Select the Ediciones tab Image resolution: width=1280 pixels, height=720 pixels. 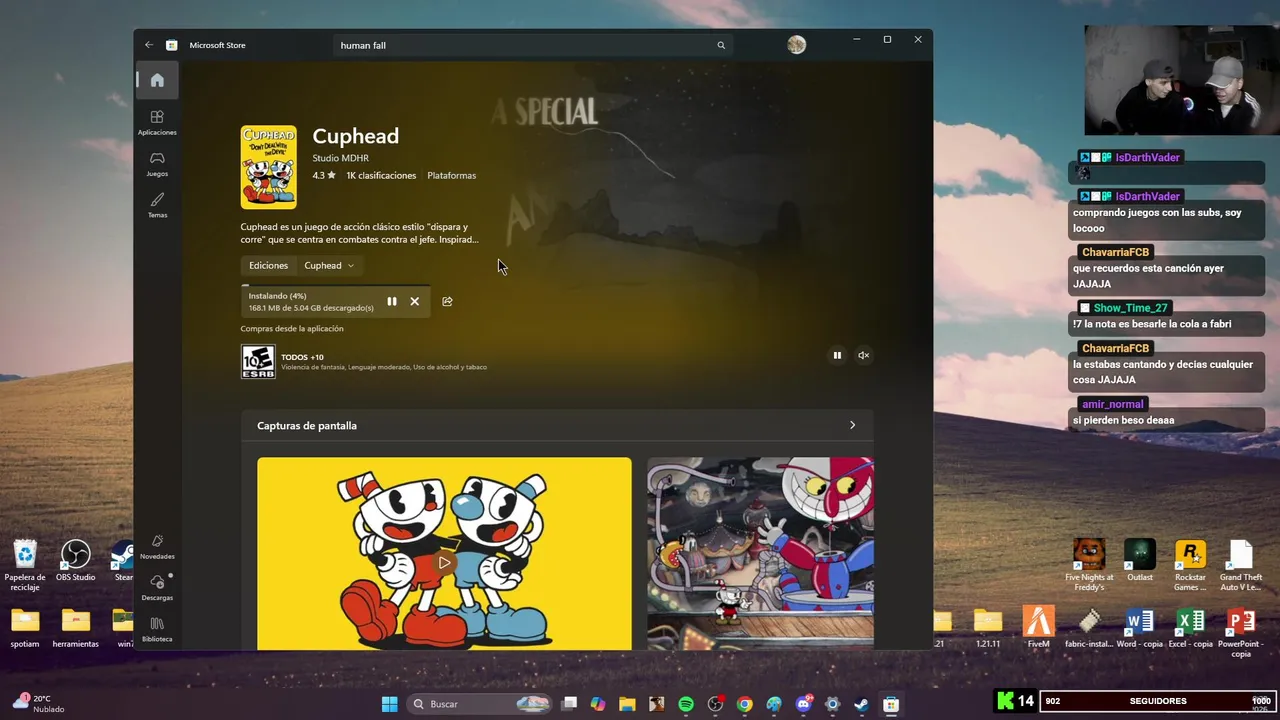pos(268,265)
